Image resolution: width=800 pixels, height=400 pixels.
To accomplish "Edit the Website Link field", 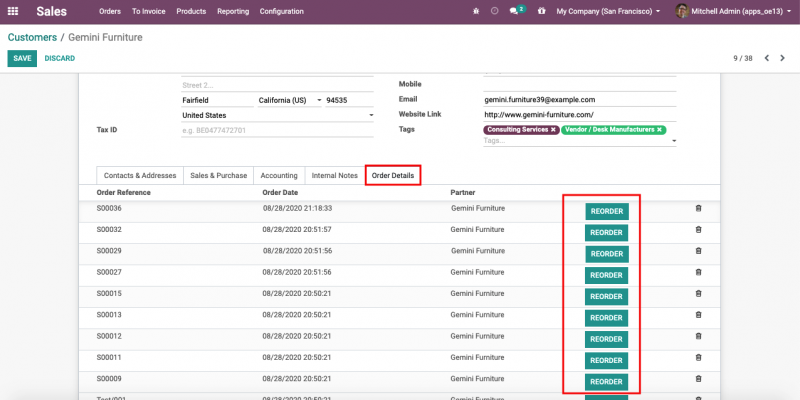I will (580, 115).
